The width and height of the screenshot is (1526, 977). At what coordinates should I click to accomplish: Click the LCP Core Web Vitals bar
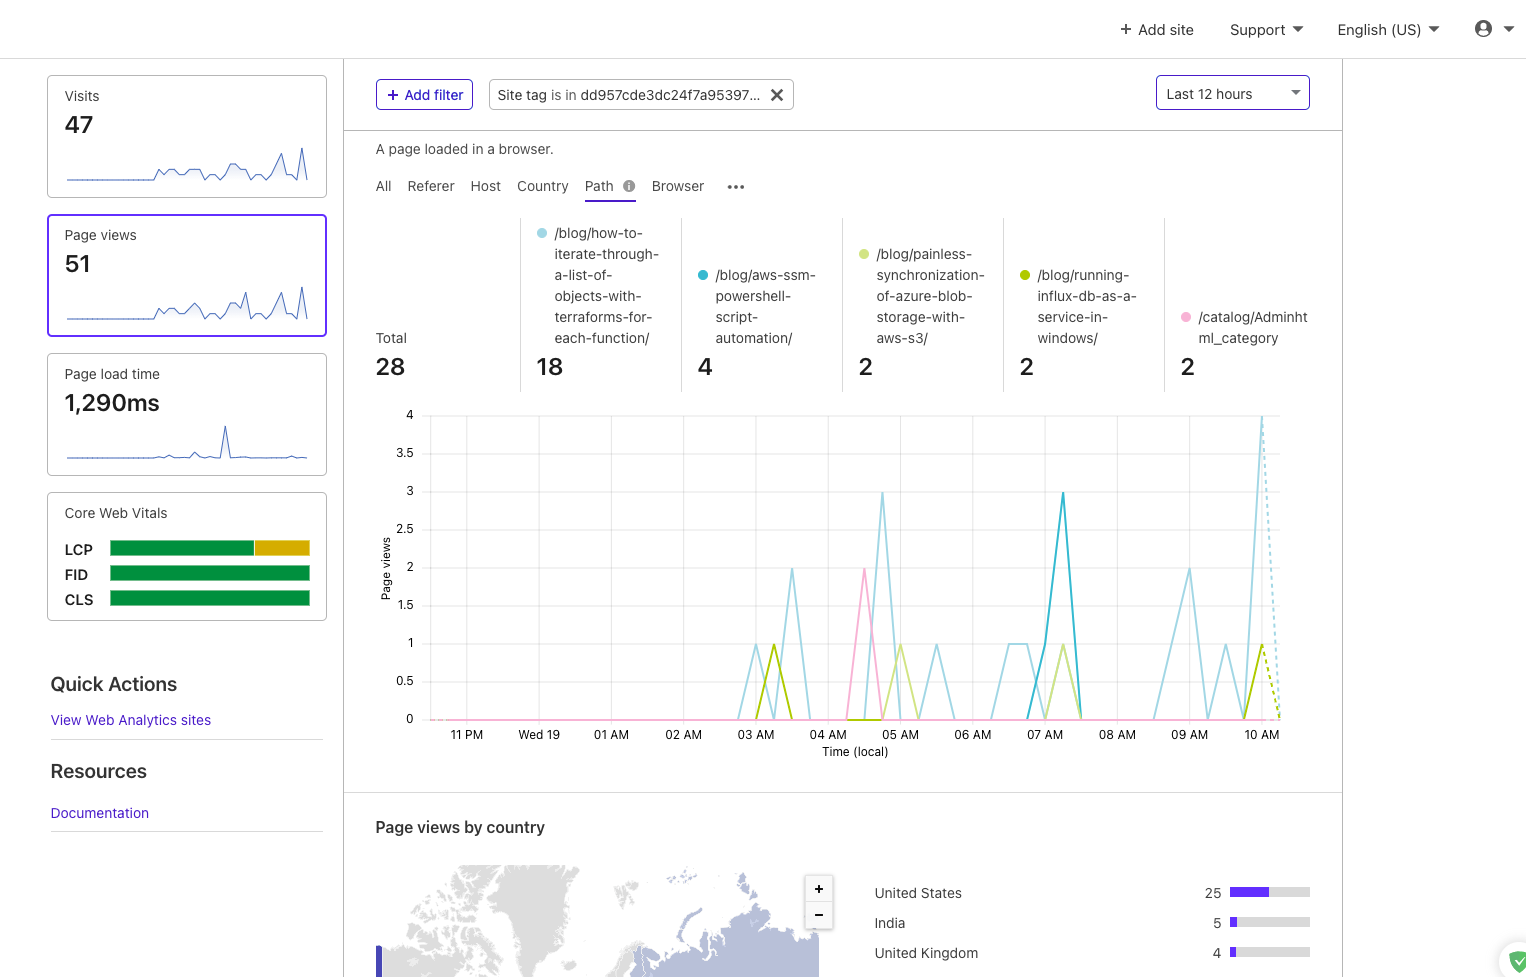209,548
